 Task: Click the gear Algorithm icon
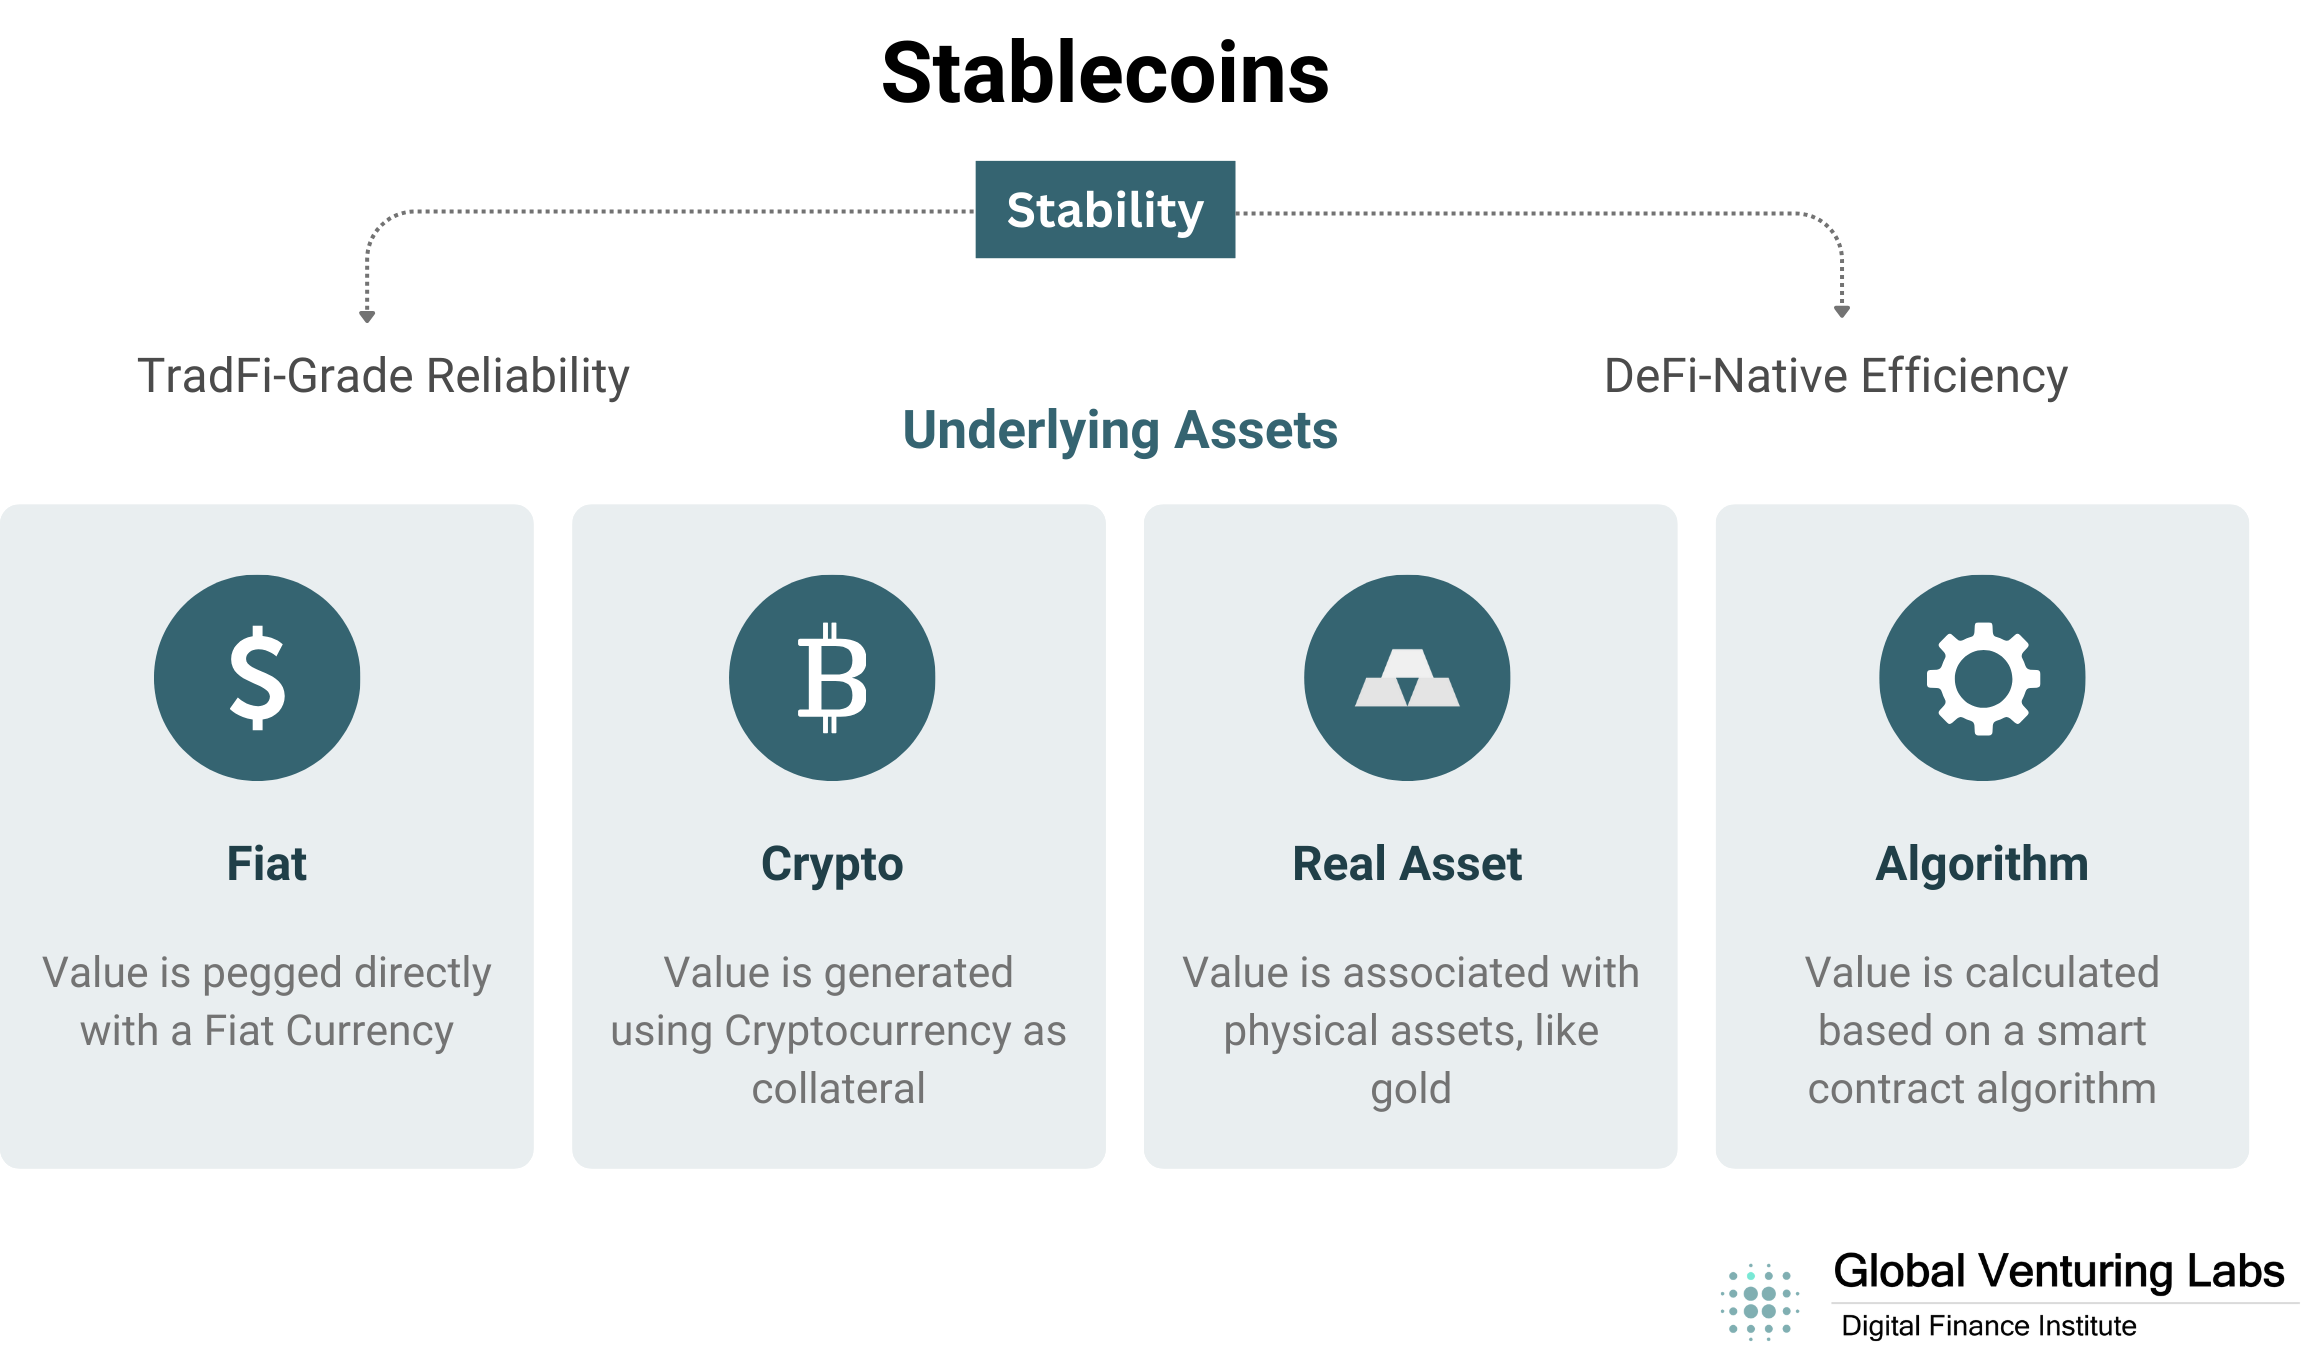coord(1982,678)
